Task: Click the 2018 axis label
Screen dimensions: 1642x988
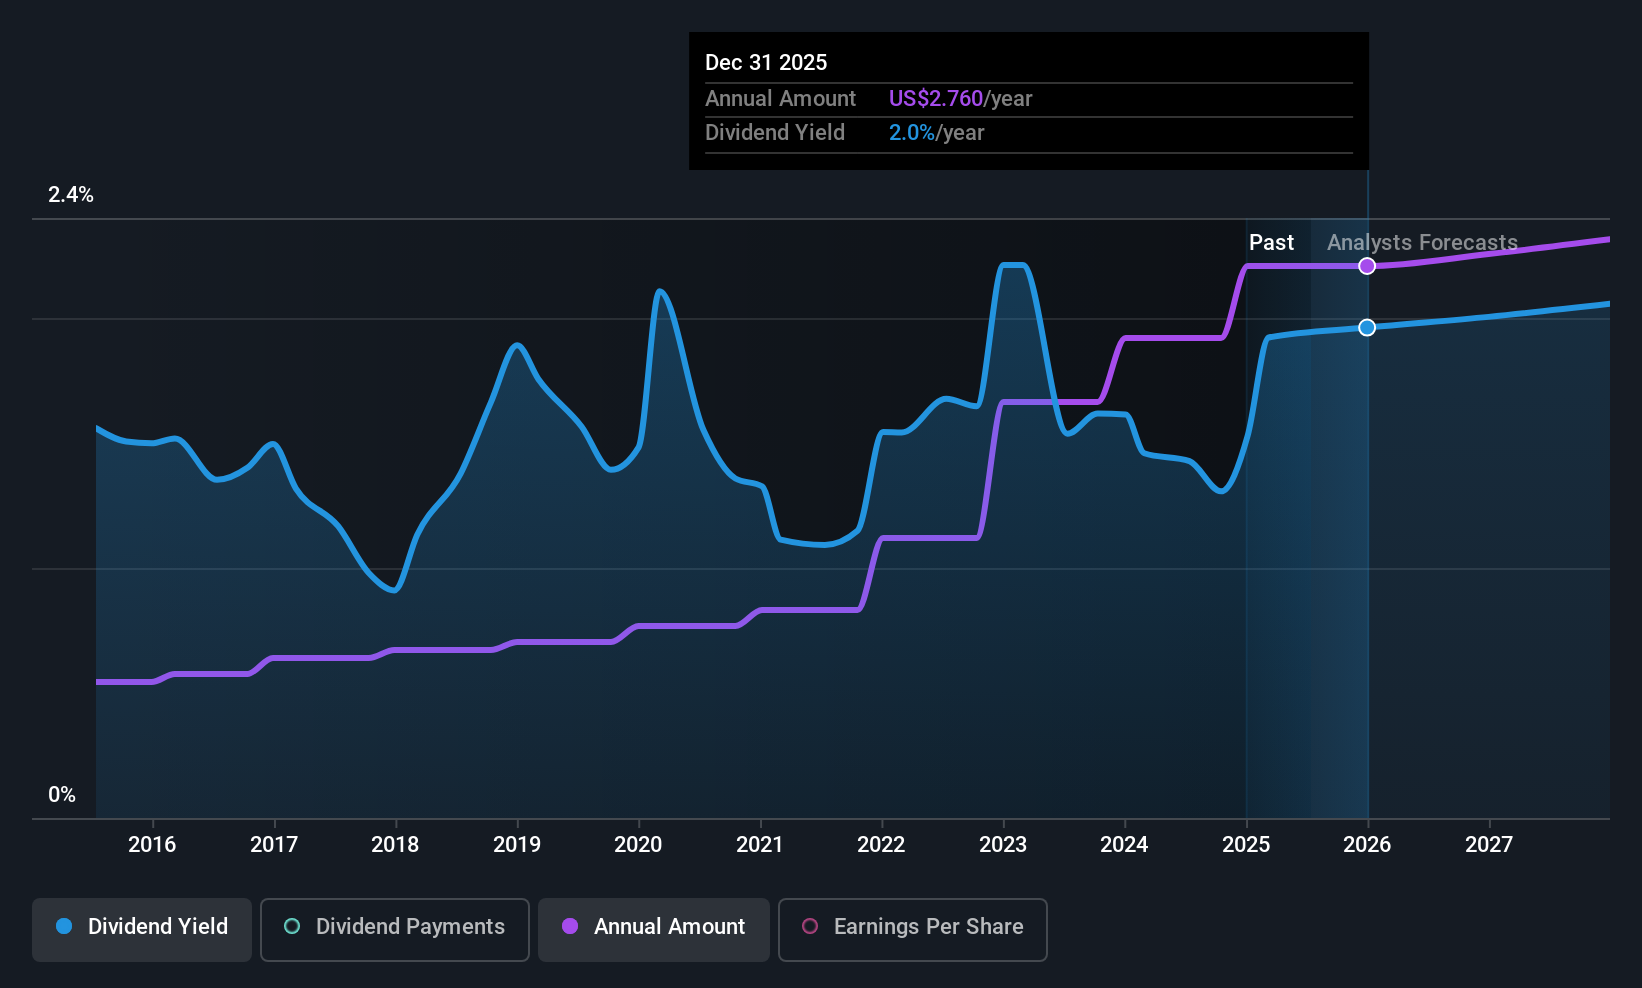Action: point(395,845)
